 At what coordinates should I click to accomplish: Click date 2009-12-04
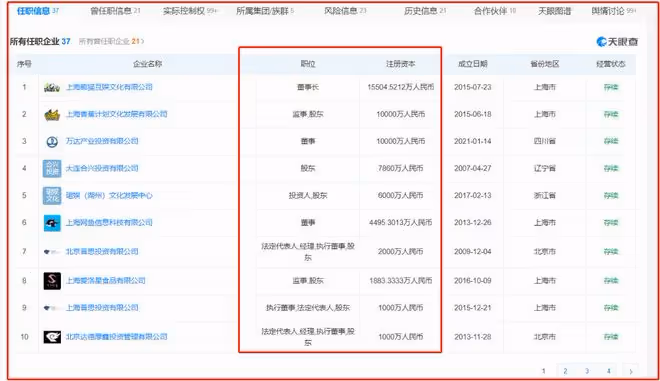point(473,251)
